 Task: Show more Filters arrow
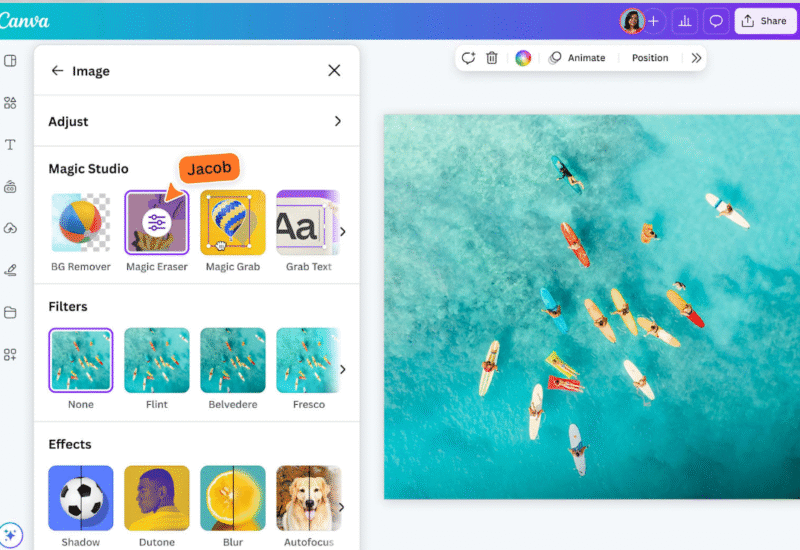[343, 369]
